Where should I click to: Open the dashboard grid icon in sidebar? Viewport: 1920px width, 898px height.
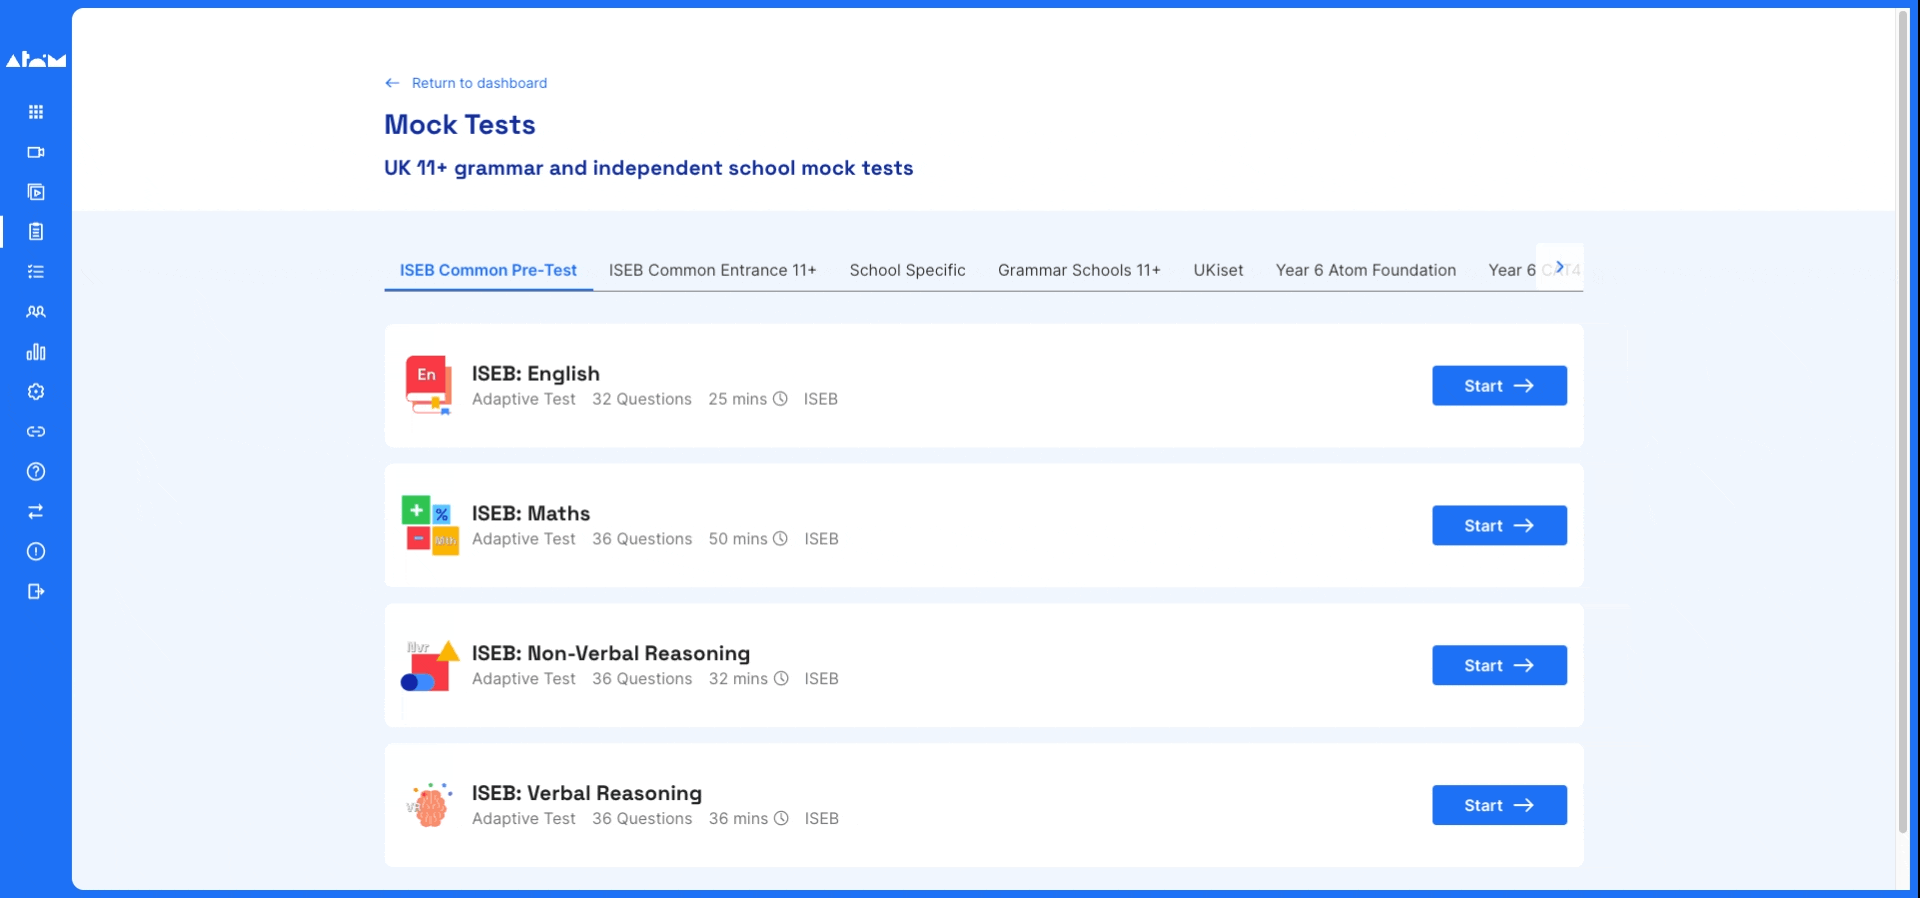point(36,112)
